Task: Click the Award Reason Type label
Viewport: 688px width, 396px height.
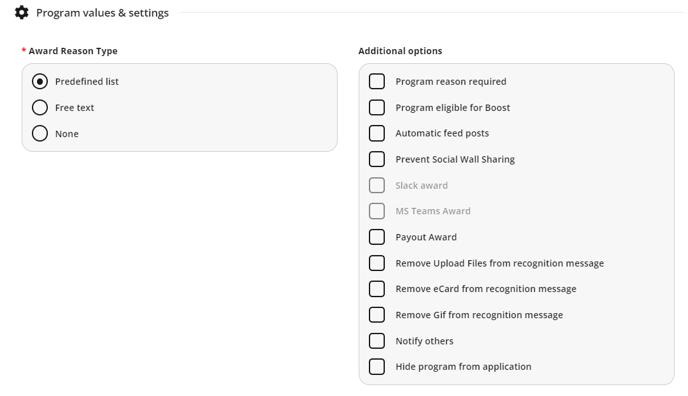Action: click(73, 51)
